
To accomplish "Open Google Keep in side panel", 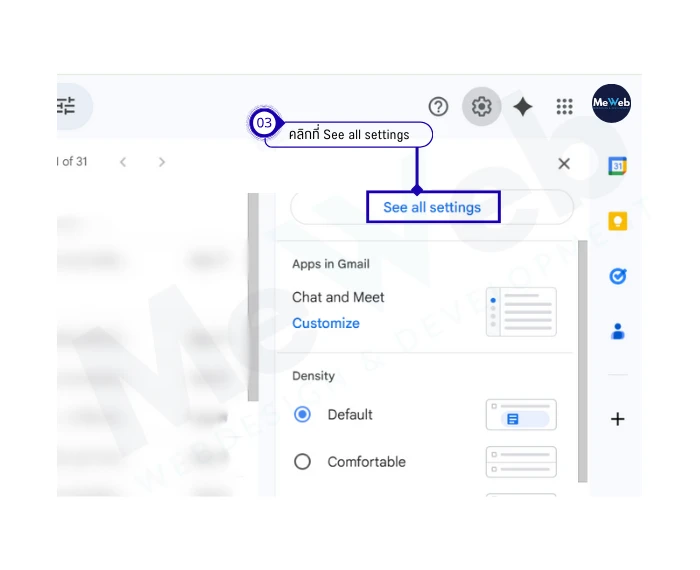I will [618, 221].
